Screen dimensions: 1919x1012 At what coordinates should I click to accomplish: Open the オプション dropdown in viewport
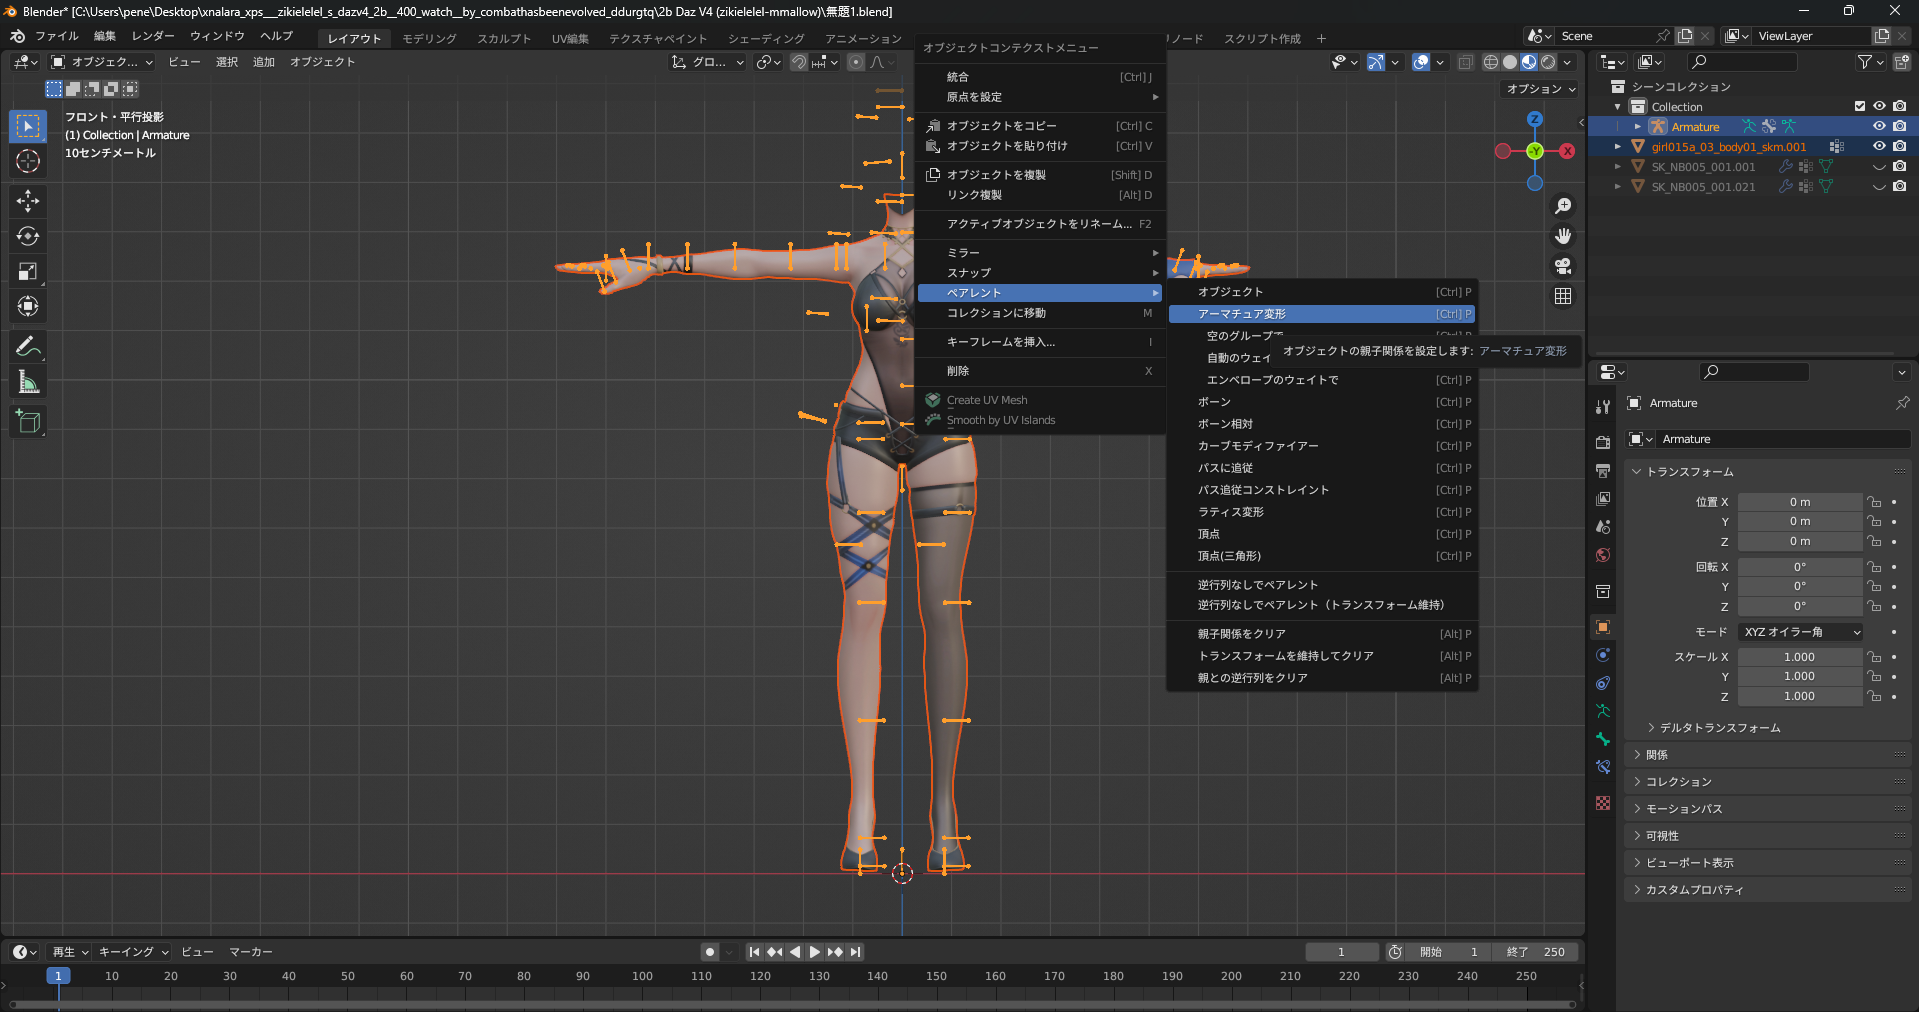(1540, 89)
